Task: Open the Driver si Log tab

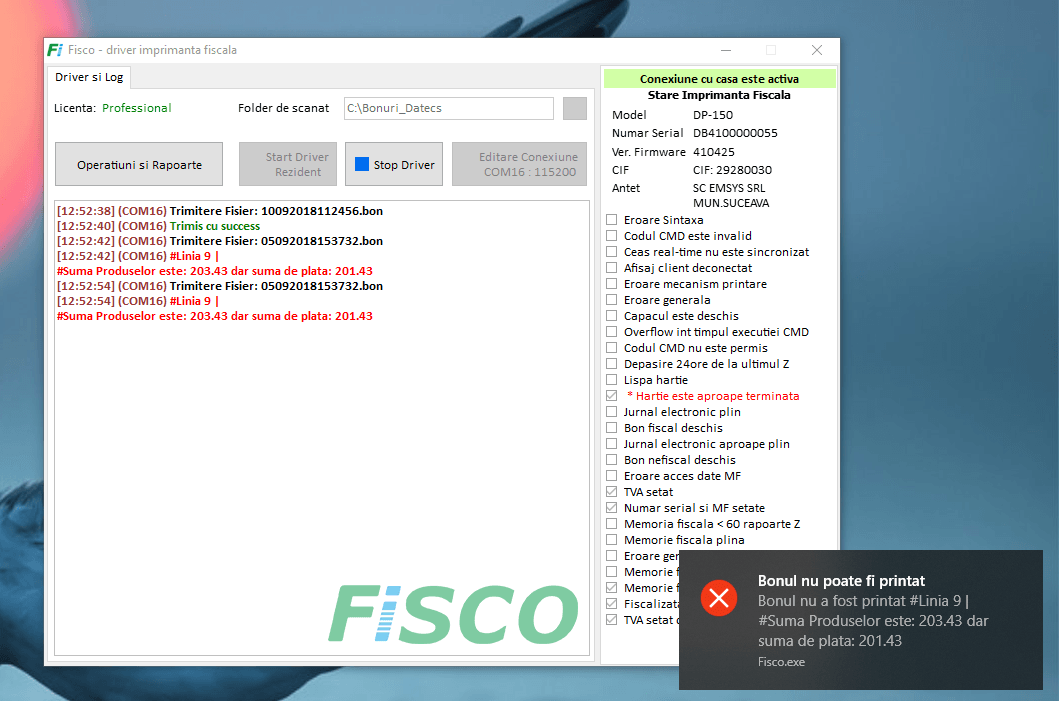Action: coord(89,77)
